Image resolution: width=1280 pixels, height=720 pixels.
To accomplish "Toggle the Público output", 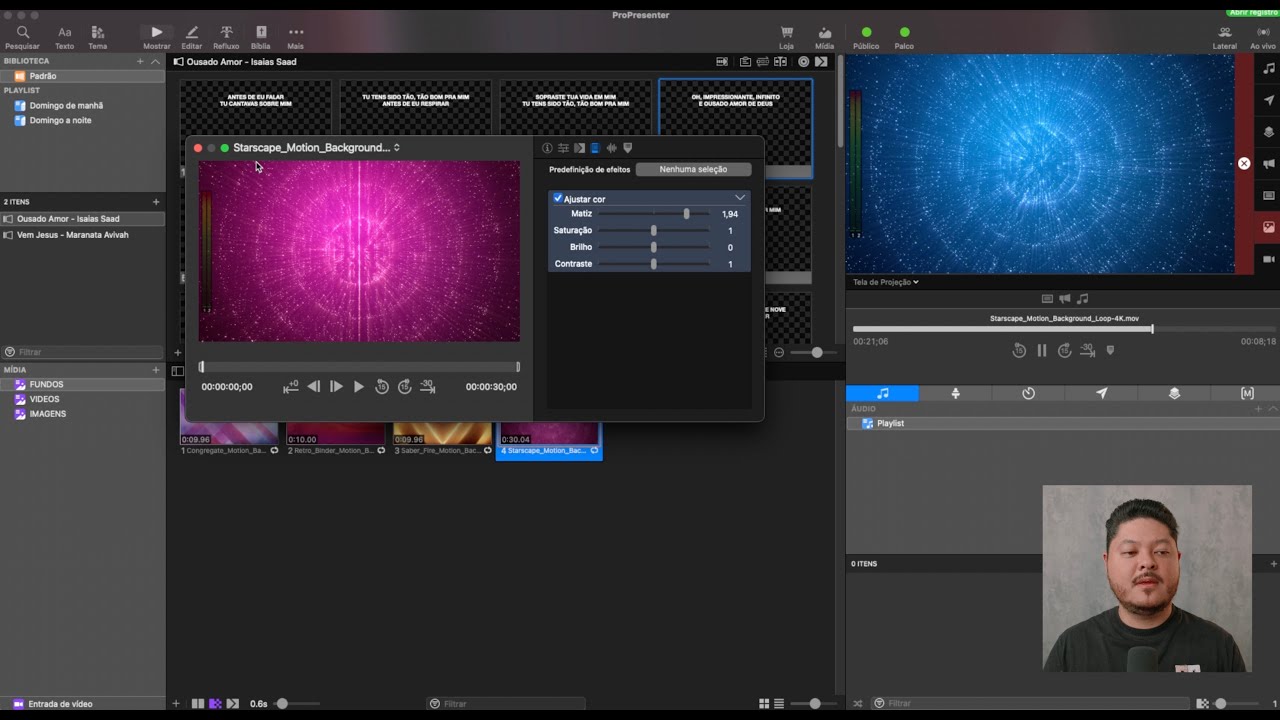I will click(x=866, y=37).
